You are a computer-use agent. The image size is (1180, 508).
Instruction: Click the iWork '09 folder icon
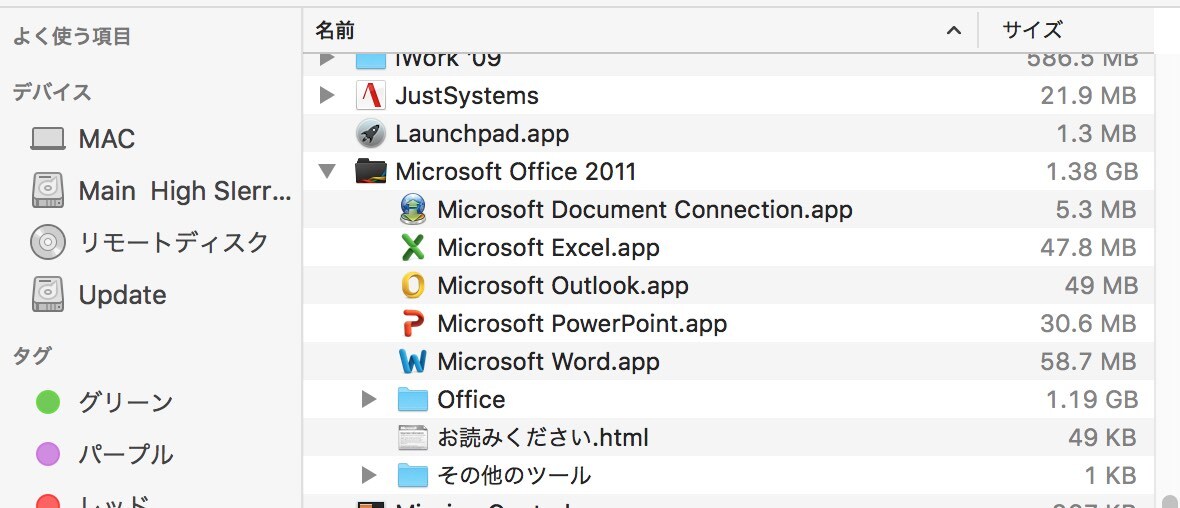click(x=371, y=60)
